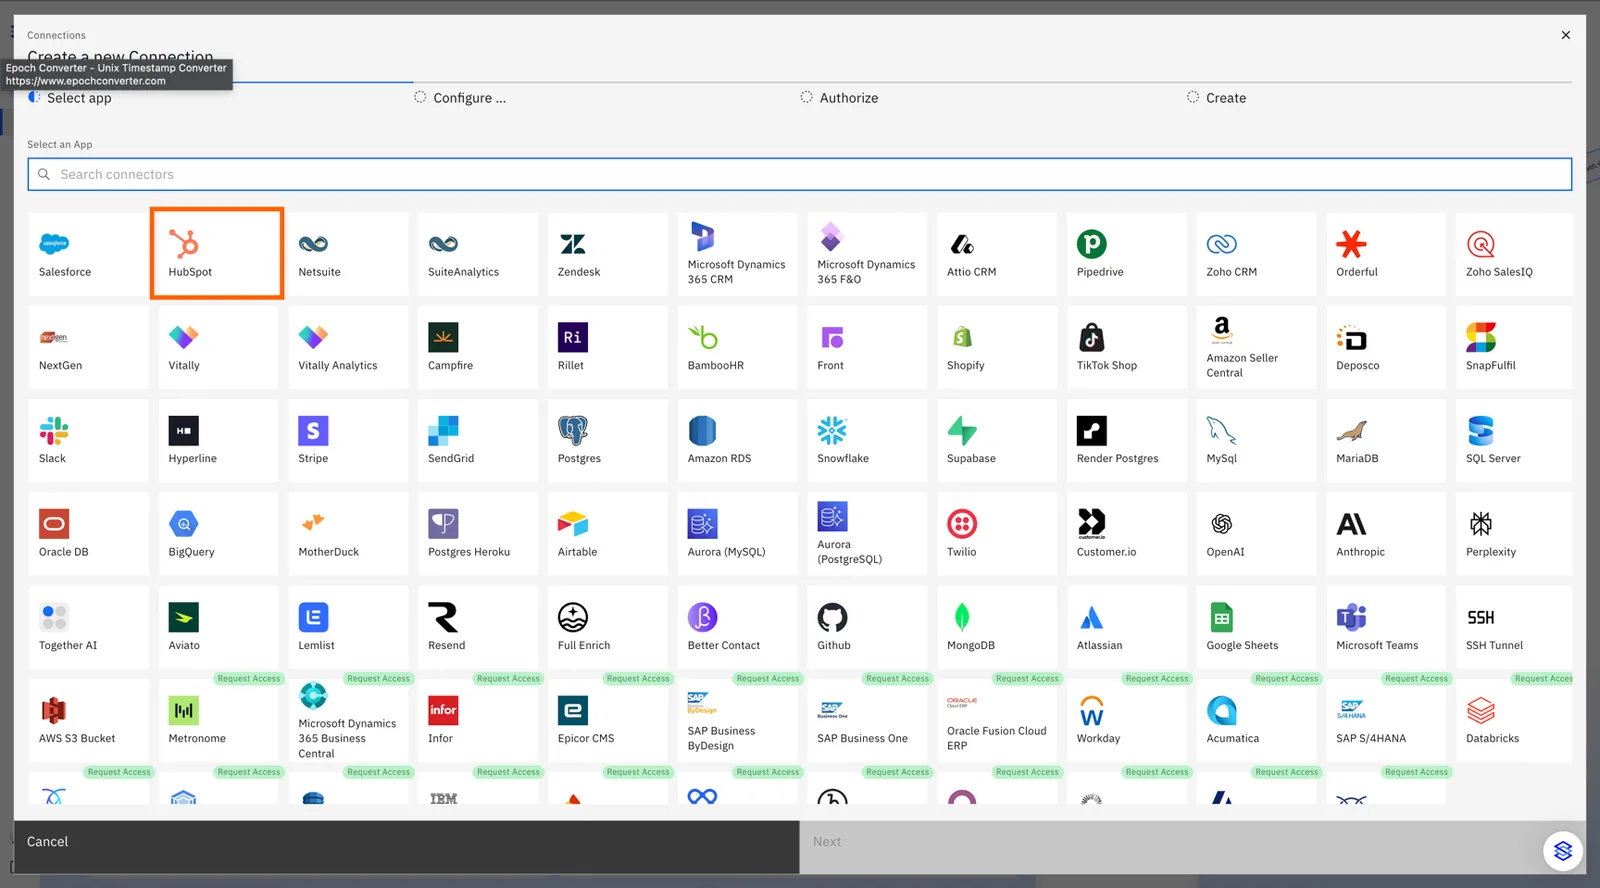
Task: Pick the Databricks connector icon
Action: [x=1481, y=711]
